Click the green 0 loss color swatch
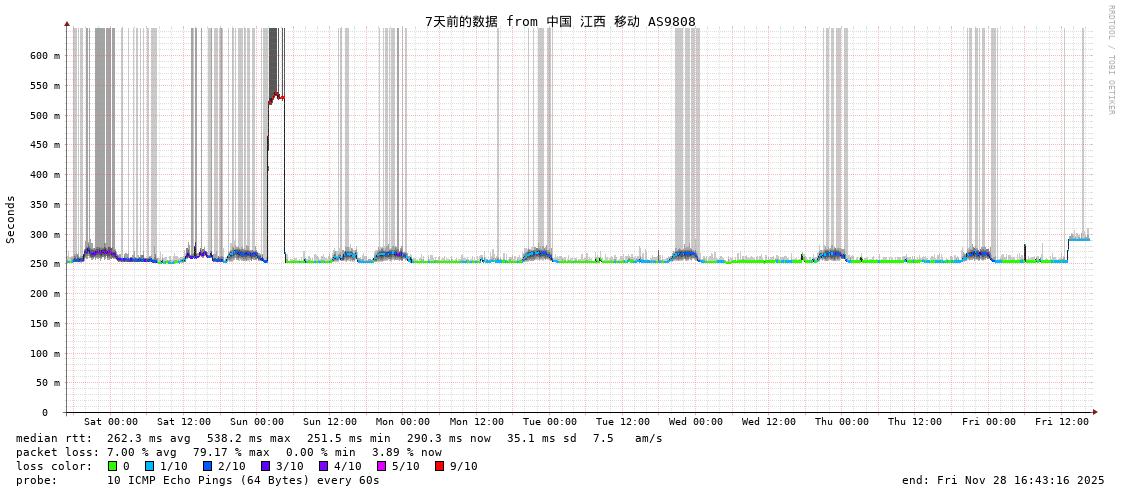Screen dimensions: 1121x494 point(112,466)
